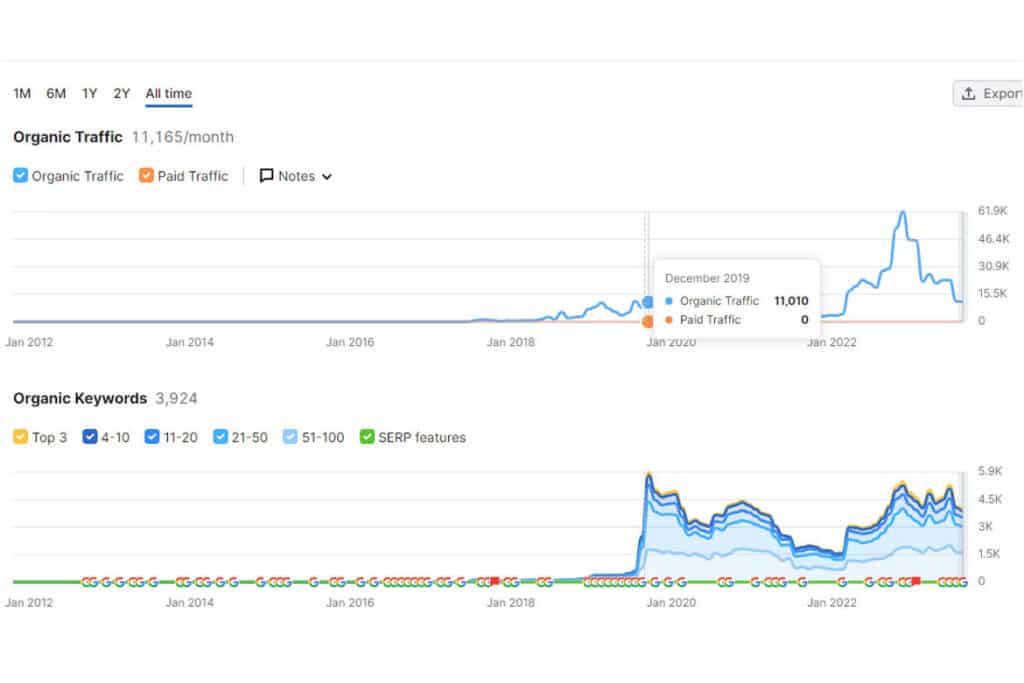Toggle the Top 3 keywords checkbox
Image resolution: width=1024 pixels, height=683 pixels.
[x=20, y=437]
